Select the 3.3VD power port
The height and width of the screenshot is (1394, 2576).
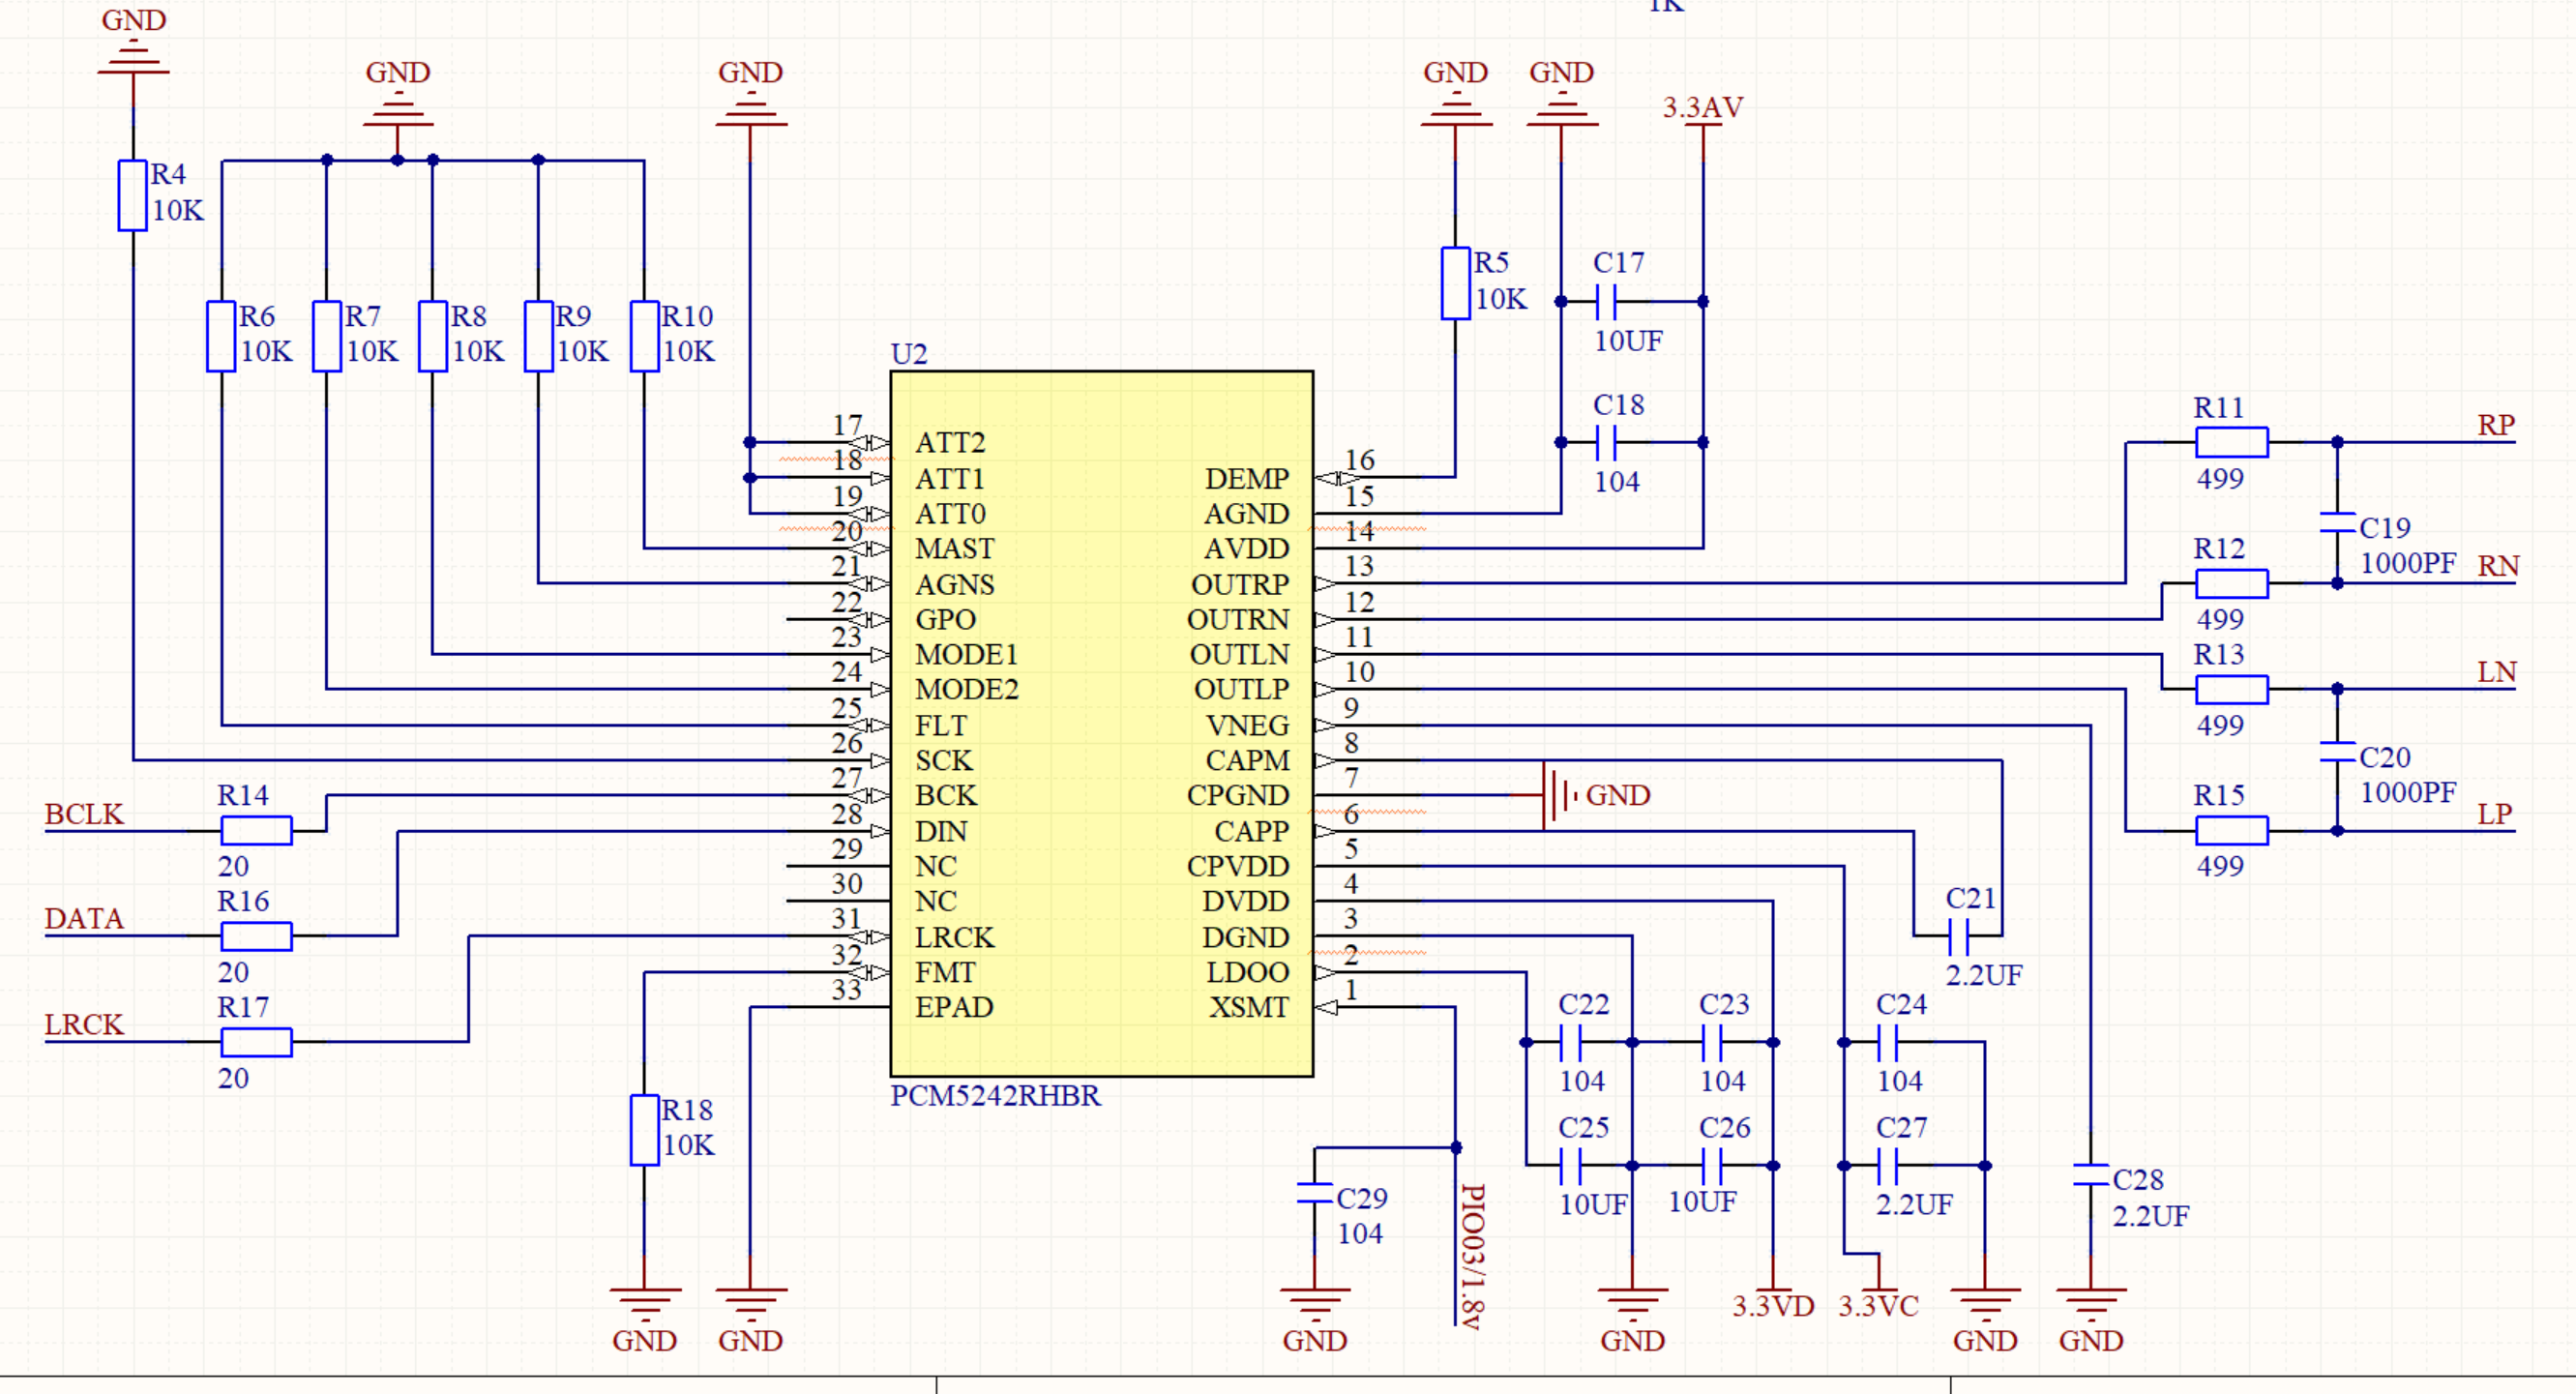coord(1773,1305)
